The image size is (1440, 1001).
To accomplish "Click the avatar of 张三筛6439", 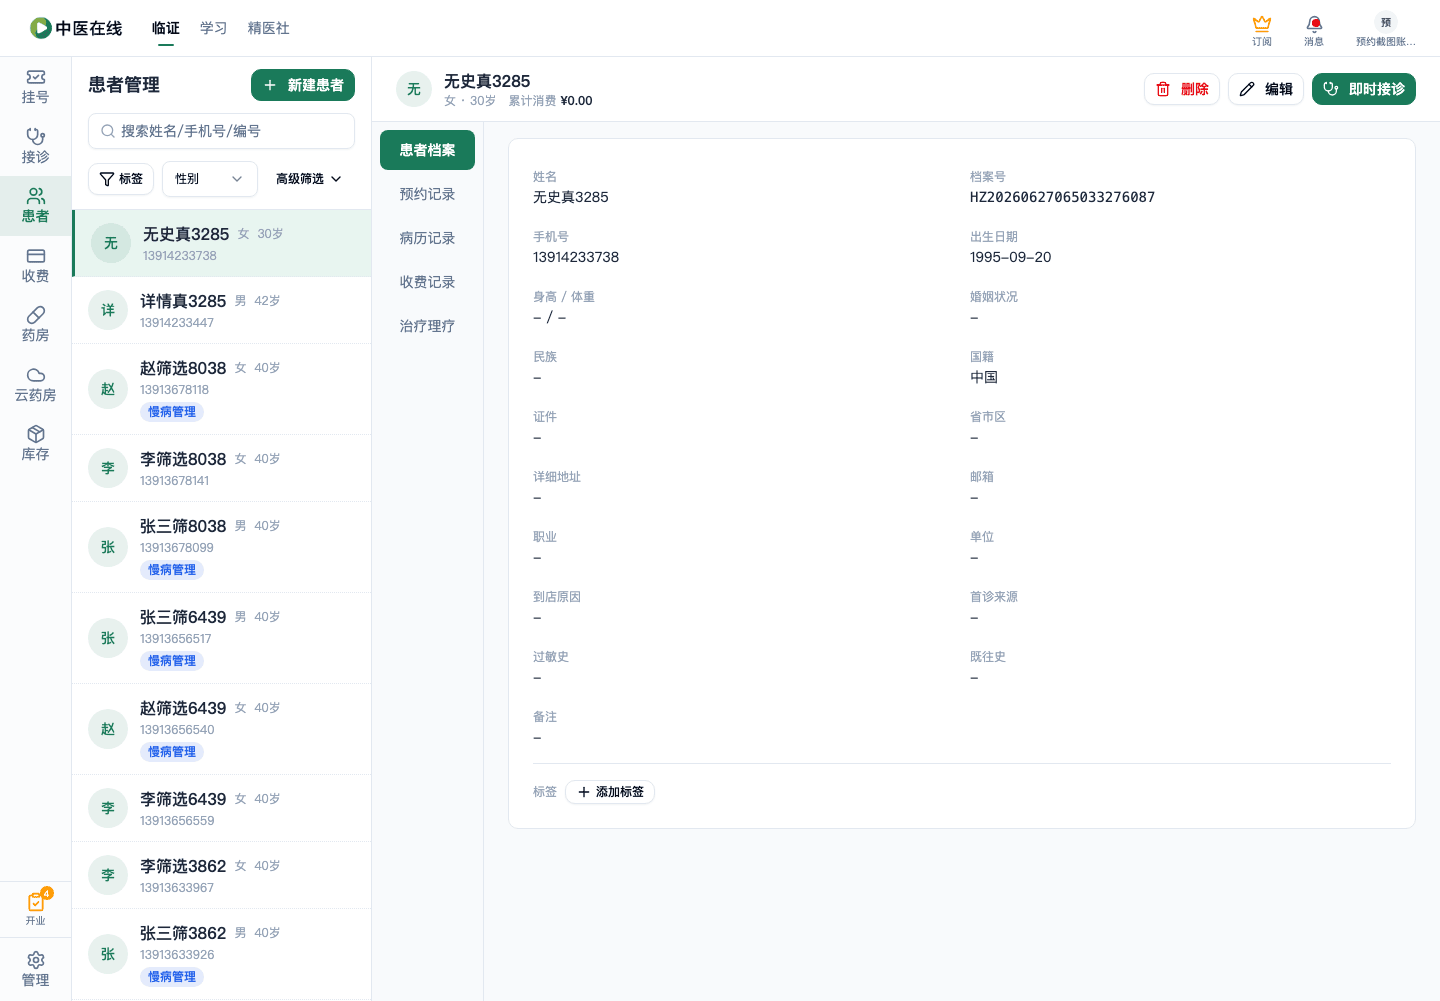I will coord(108,638).
